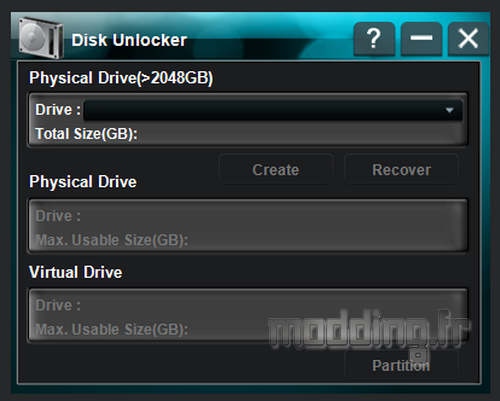The image size is (500, 401).
Task: Click the Drive label under Virtual Drive
Action: point(58,305)
